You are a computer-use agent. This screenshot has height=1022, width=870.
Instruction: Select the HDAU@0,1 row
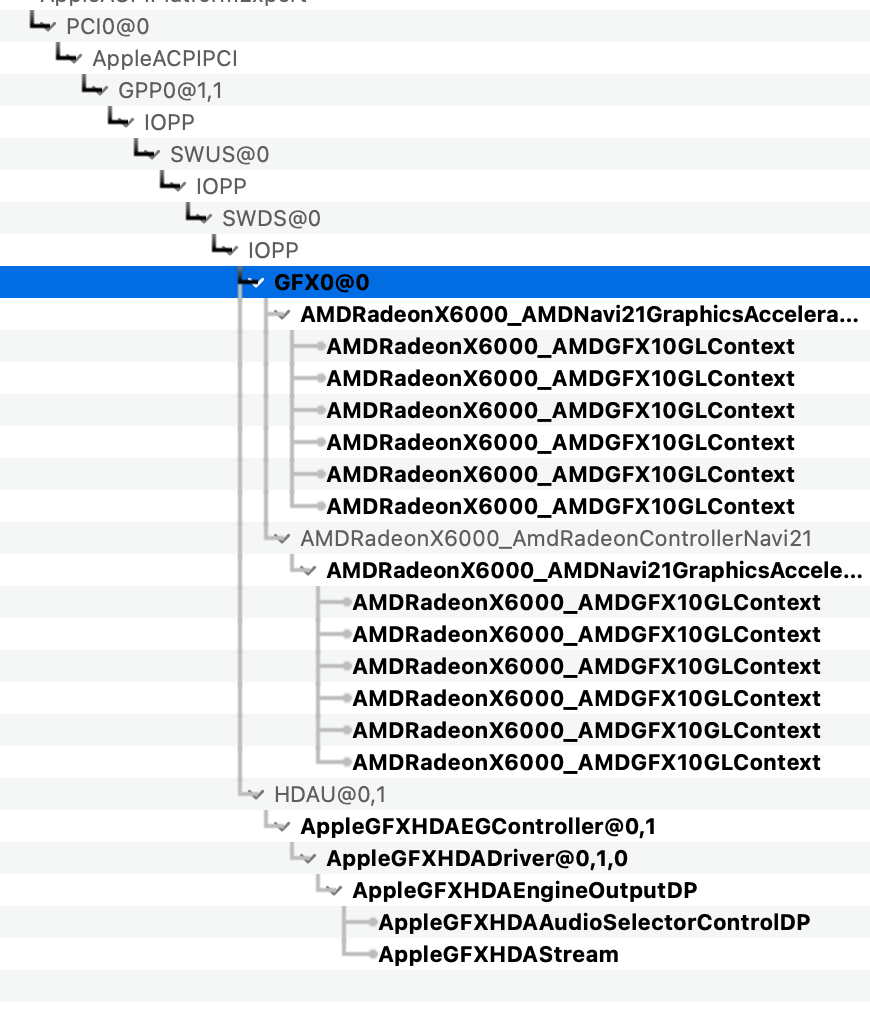click(x=435, y=794)
